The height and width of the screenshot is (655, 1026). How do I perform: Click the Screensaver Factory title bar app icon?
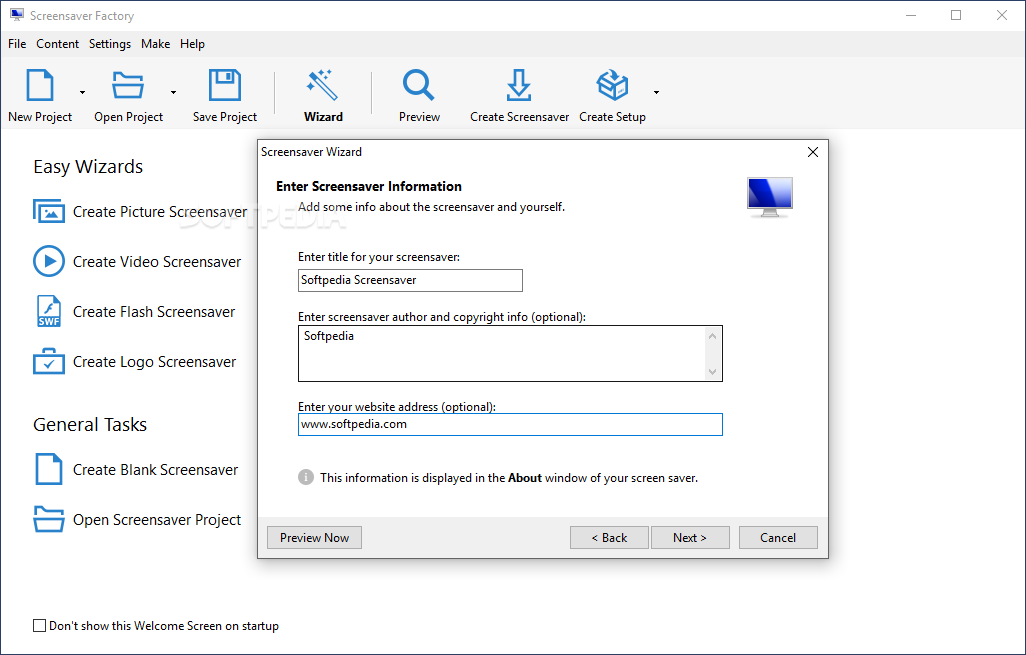click(17, 15)
